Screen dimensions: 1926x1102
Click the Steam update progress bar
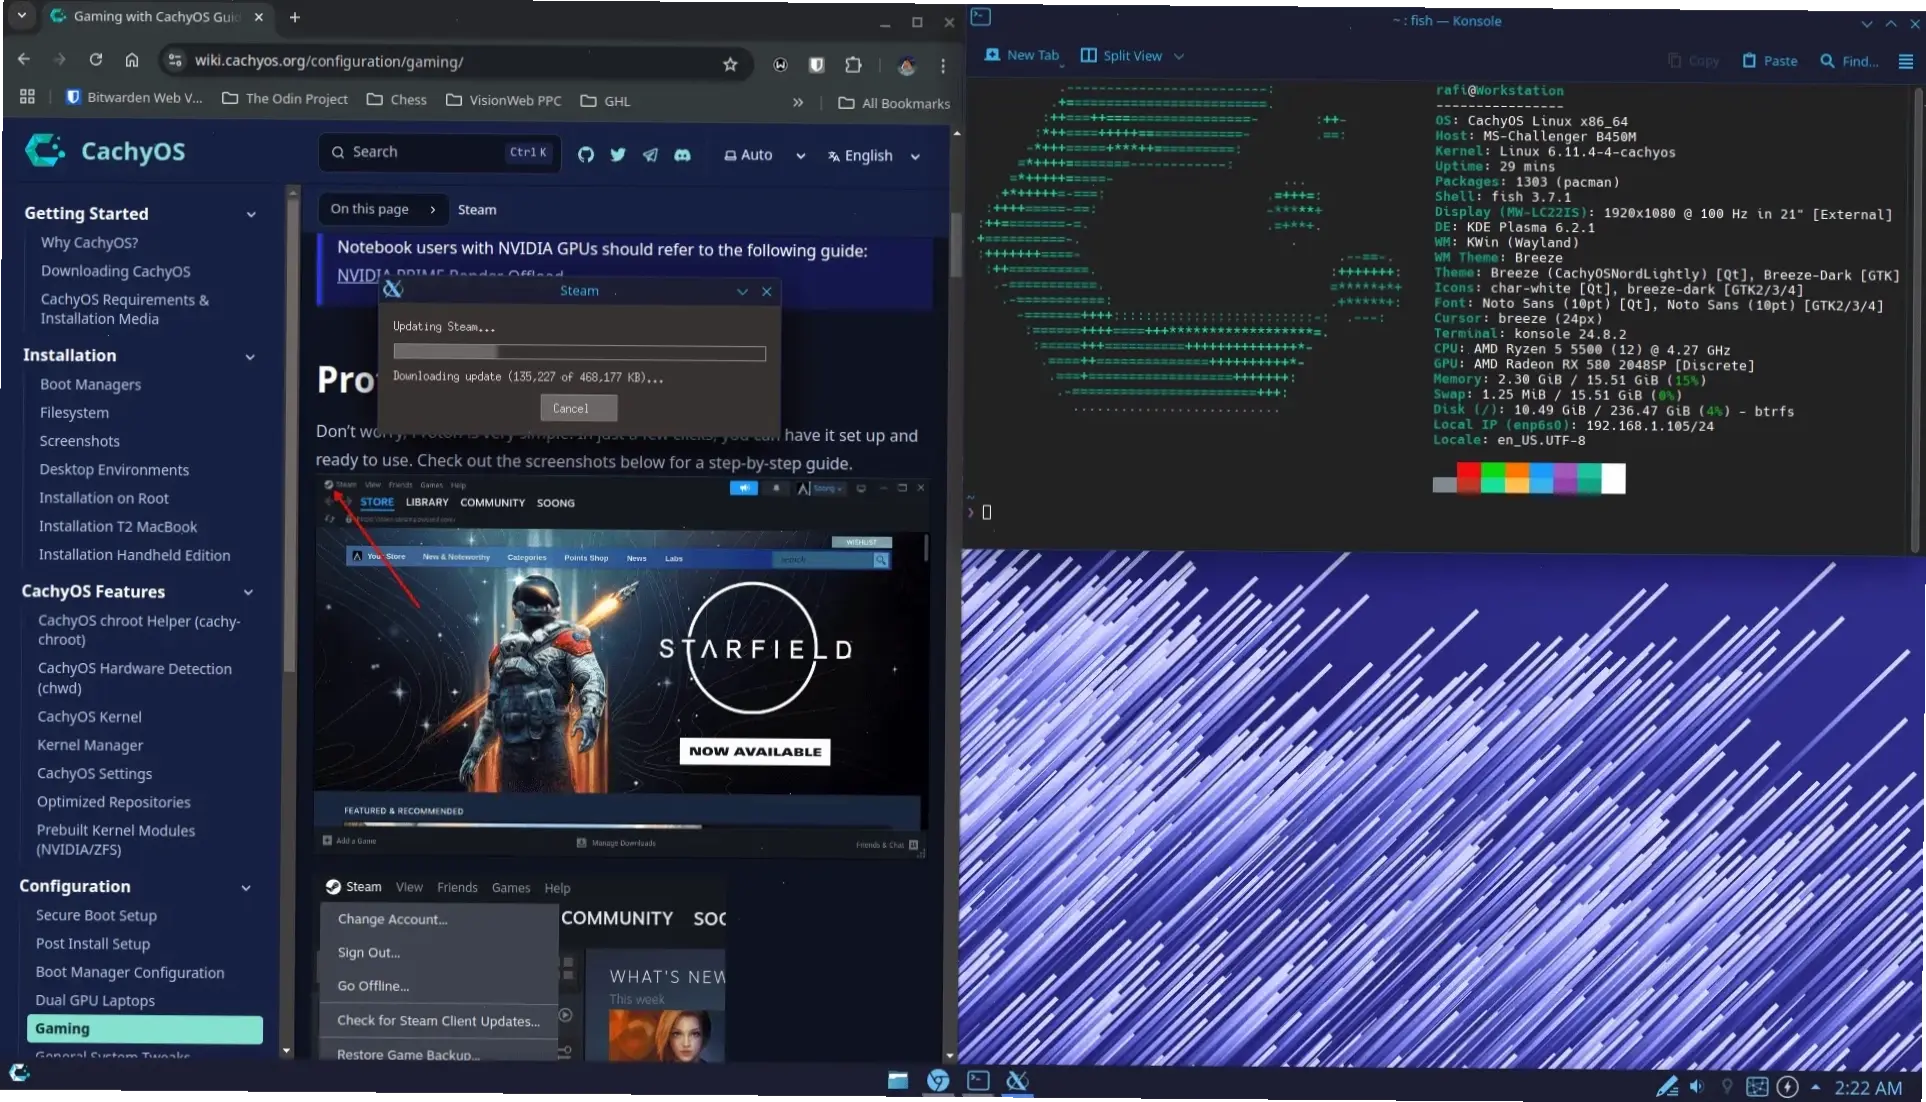pyautogui.click(x=579, y=352)
